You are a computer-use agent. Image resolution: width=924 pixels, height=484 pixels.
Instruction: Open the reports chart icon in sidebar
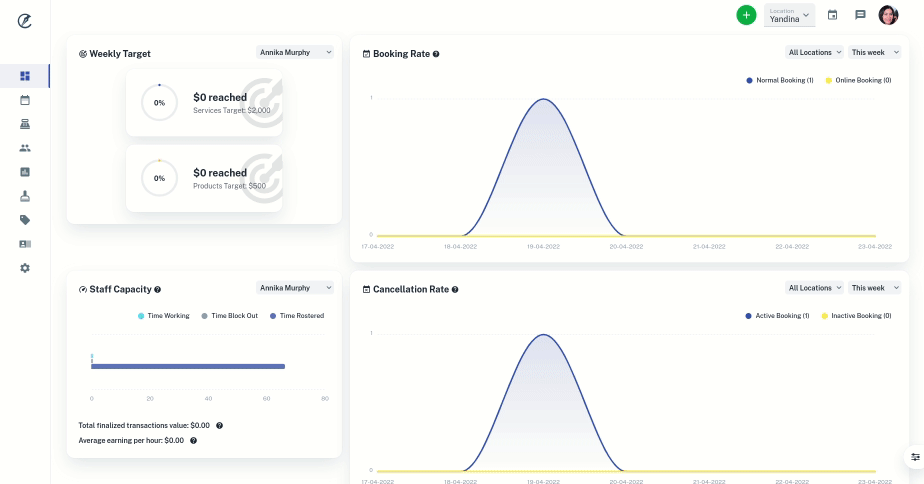(25, 172)
